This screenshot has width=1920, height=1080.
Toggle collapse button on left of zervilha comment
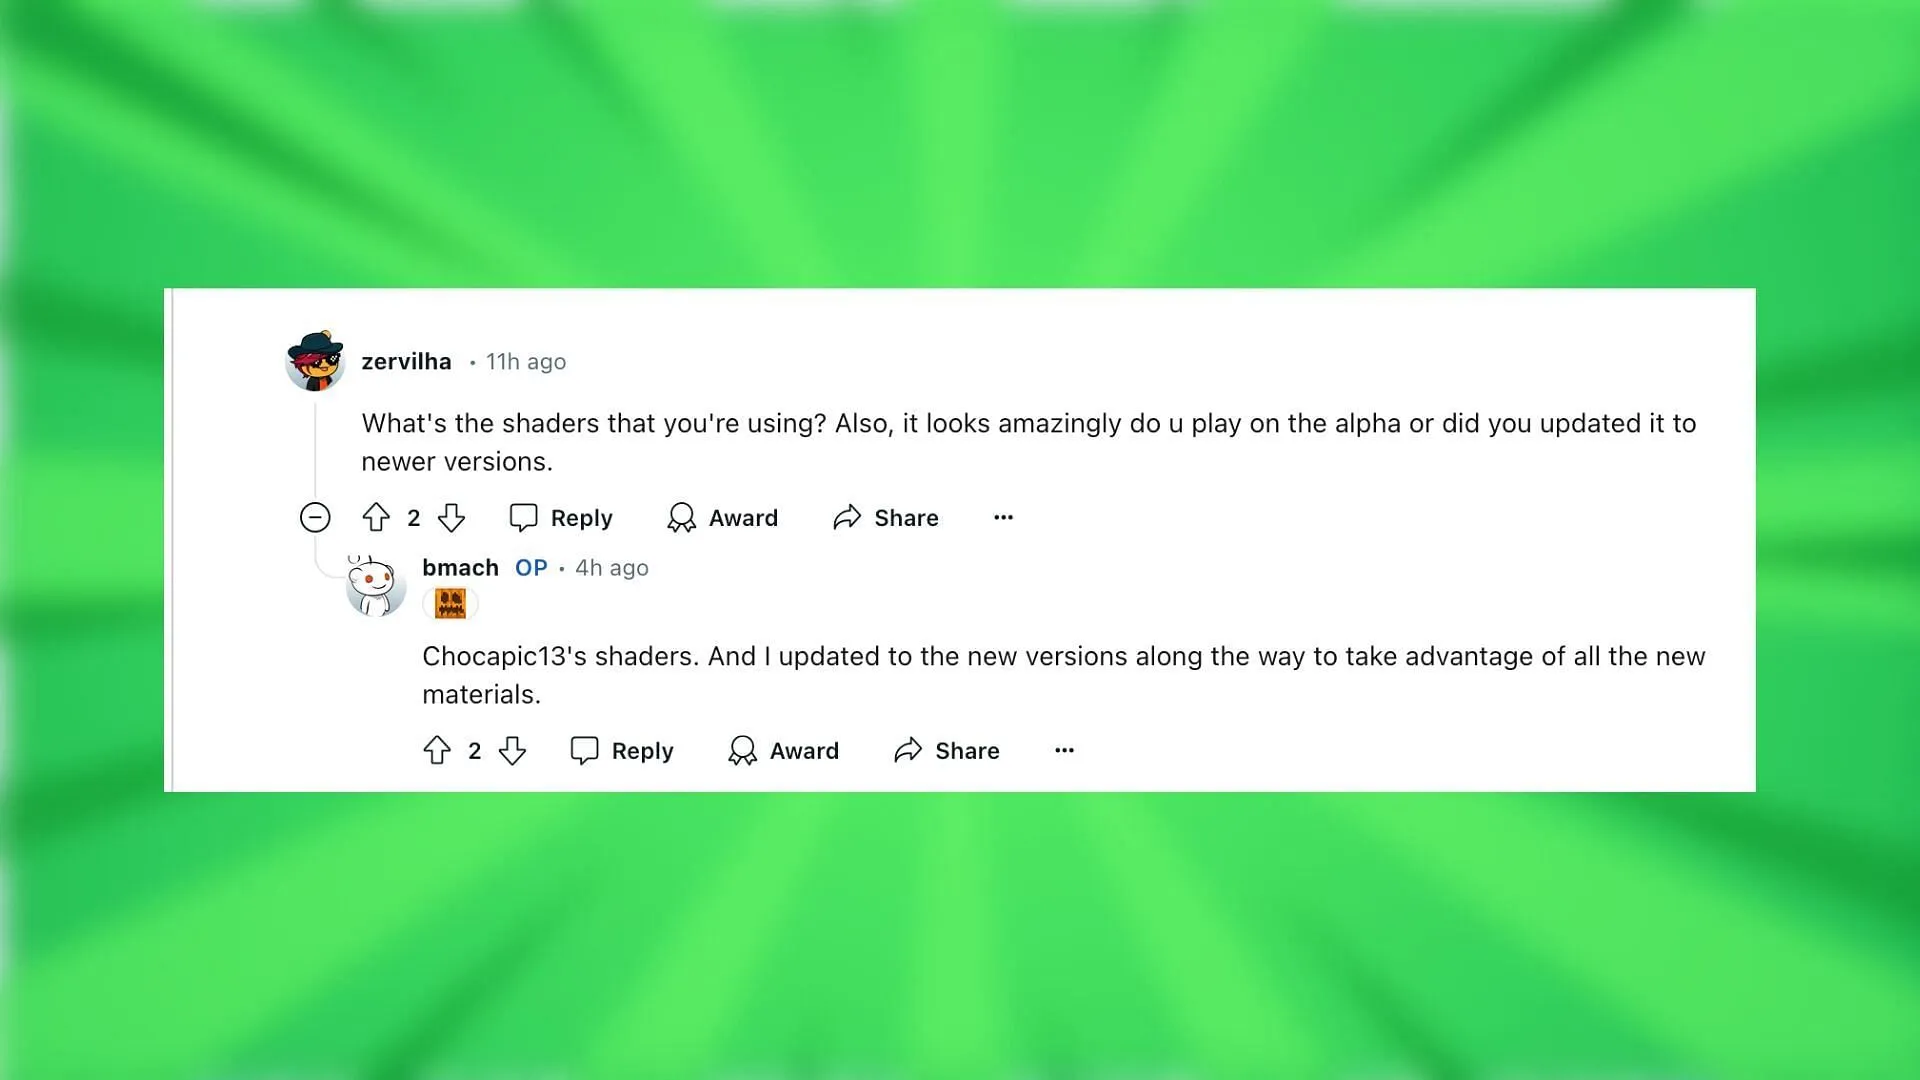[x=315, y=517]
